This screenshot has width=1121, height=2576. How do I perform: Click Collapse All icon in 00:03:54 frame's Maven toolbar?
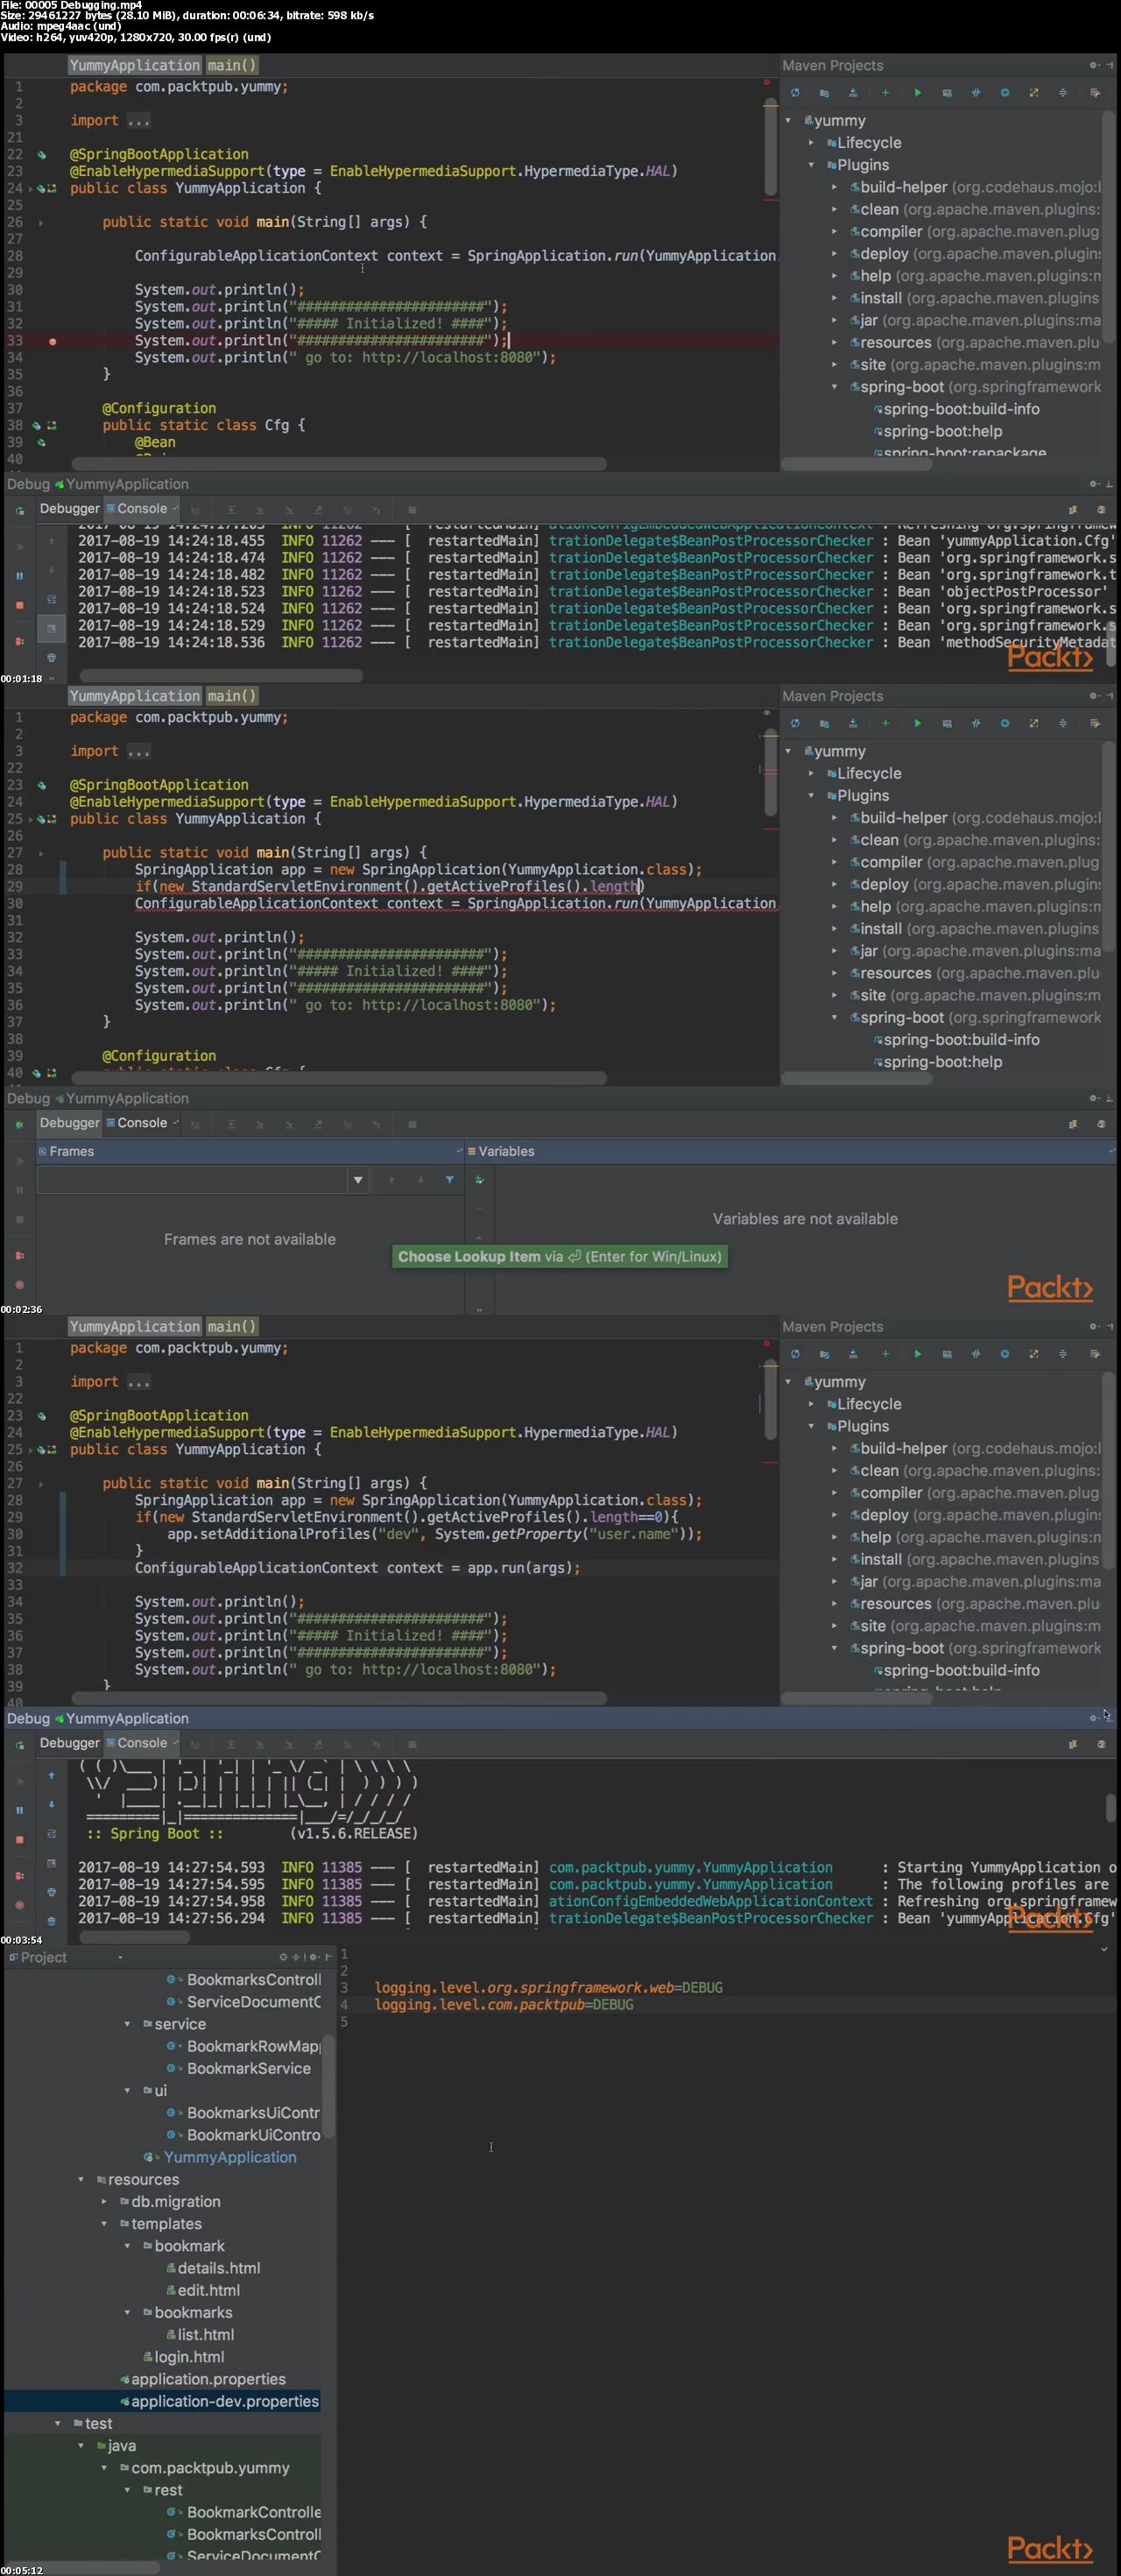click(x=1062, y=1354)
